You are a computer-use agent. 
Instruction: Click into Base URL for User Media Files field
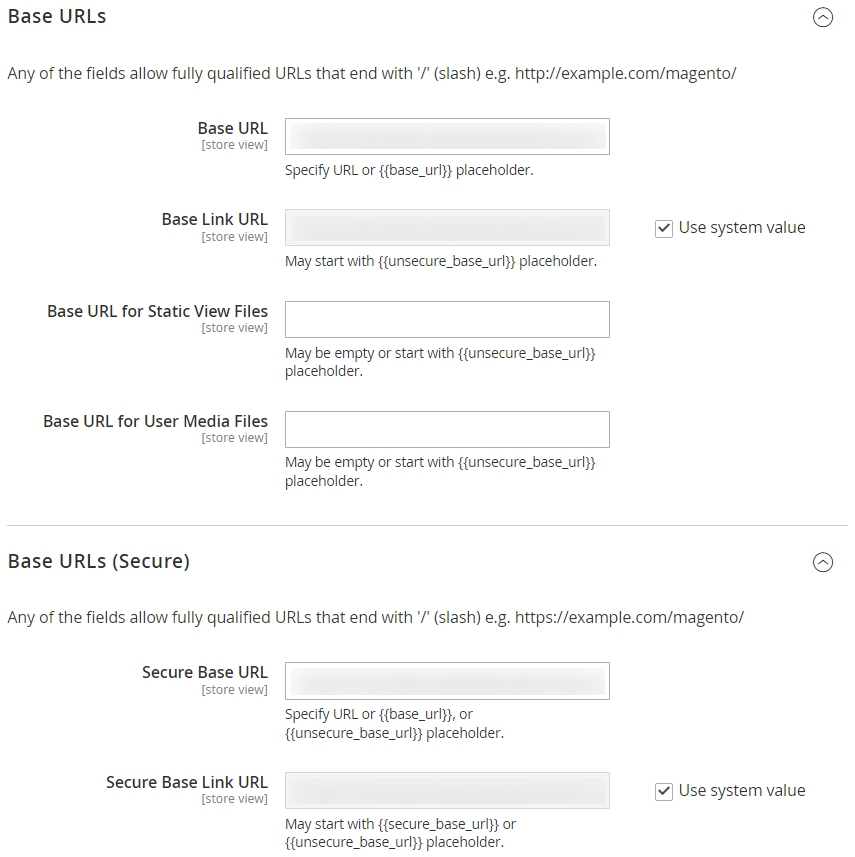click(447, 430)
